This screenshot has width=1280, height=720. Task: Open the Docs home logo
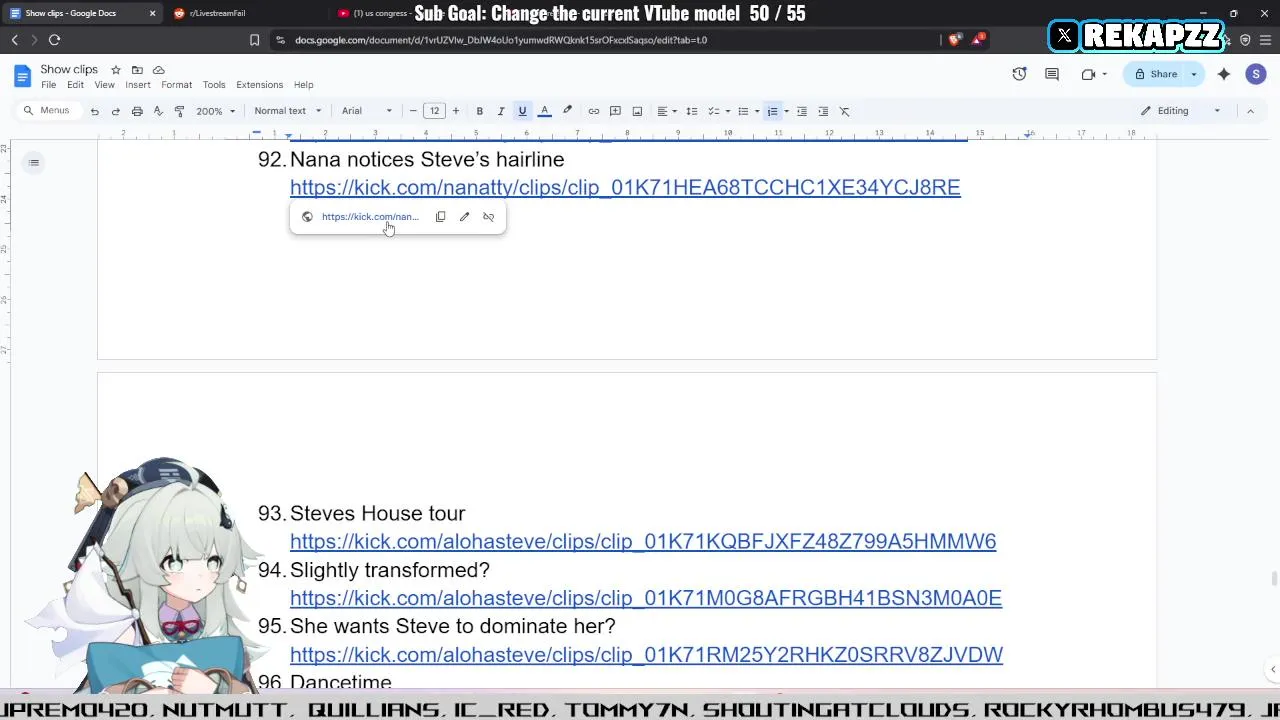[x=22, y=76]
